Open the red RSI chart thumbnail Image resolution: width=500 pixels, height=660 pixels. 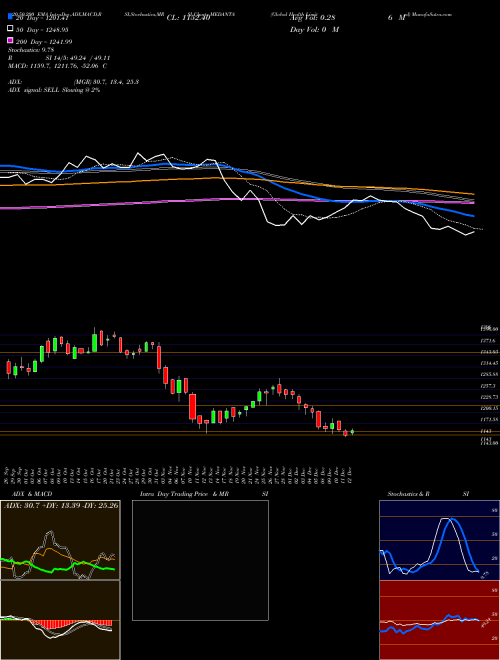point(439,620)
